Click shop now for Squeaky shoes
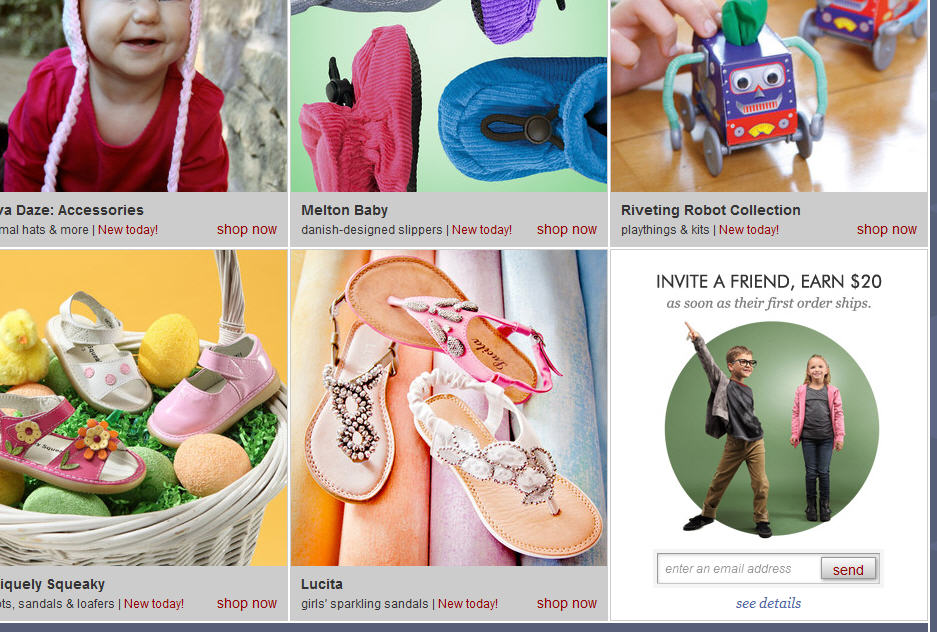The width and height of the screenshot is (937, 632). click(x=247, y=603)
